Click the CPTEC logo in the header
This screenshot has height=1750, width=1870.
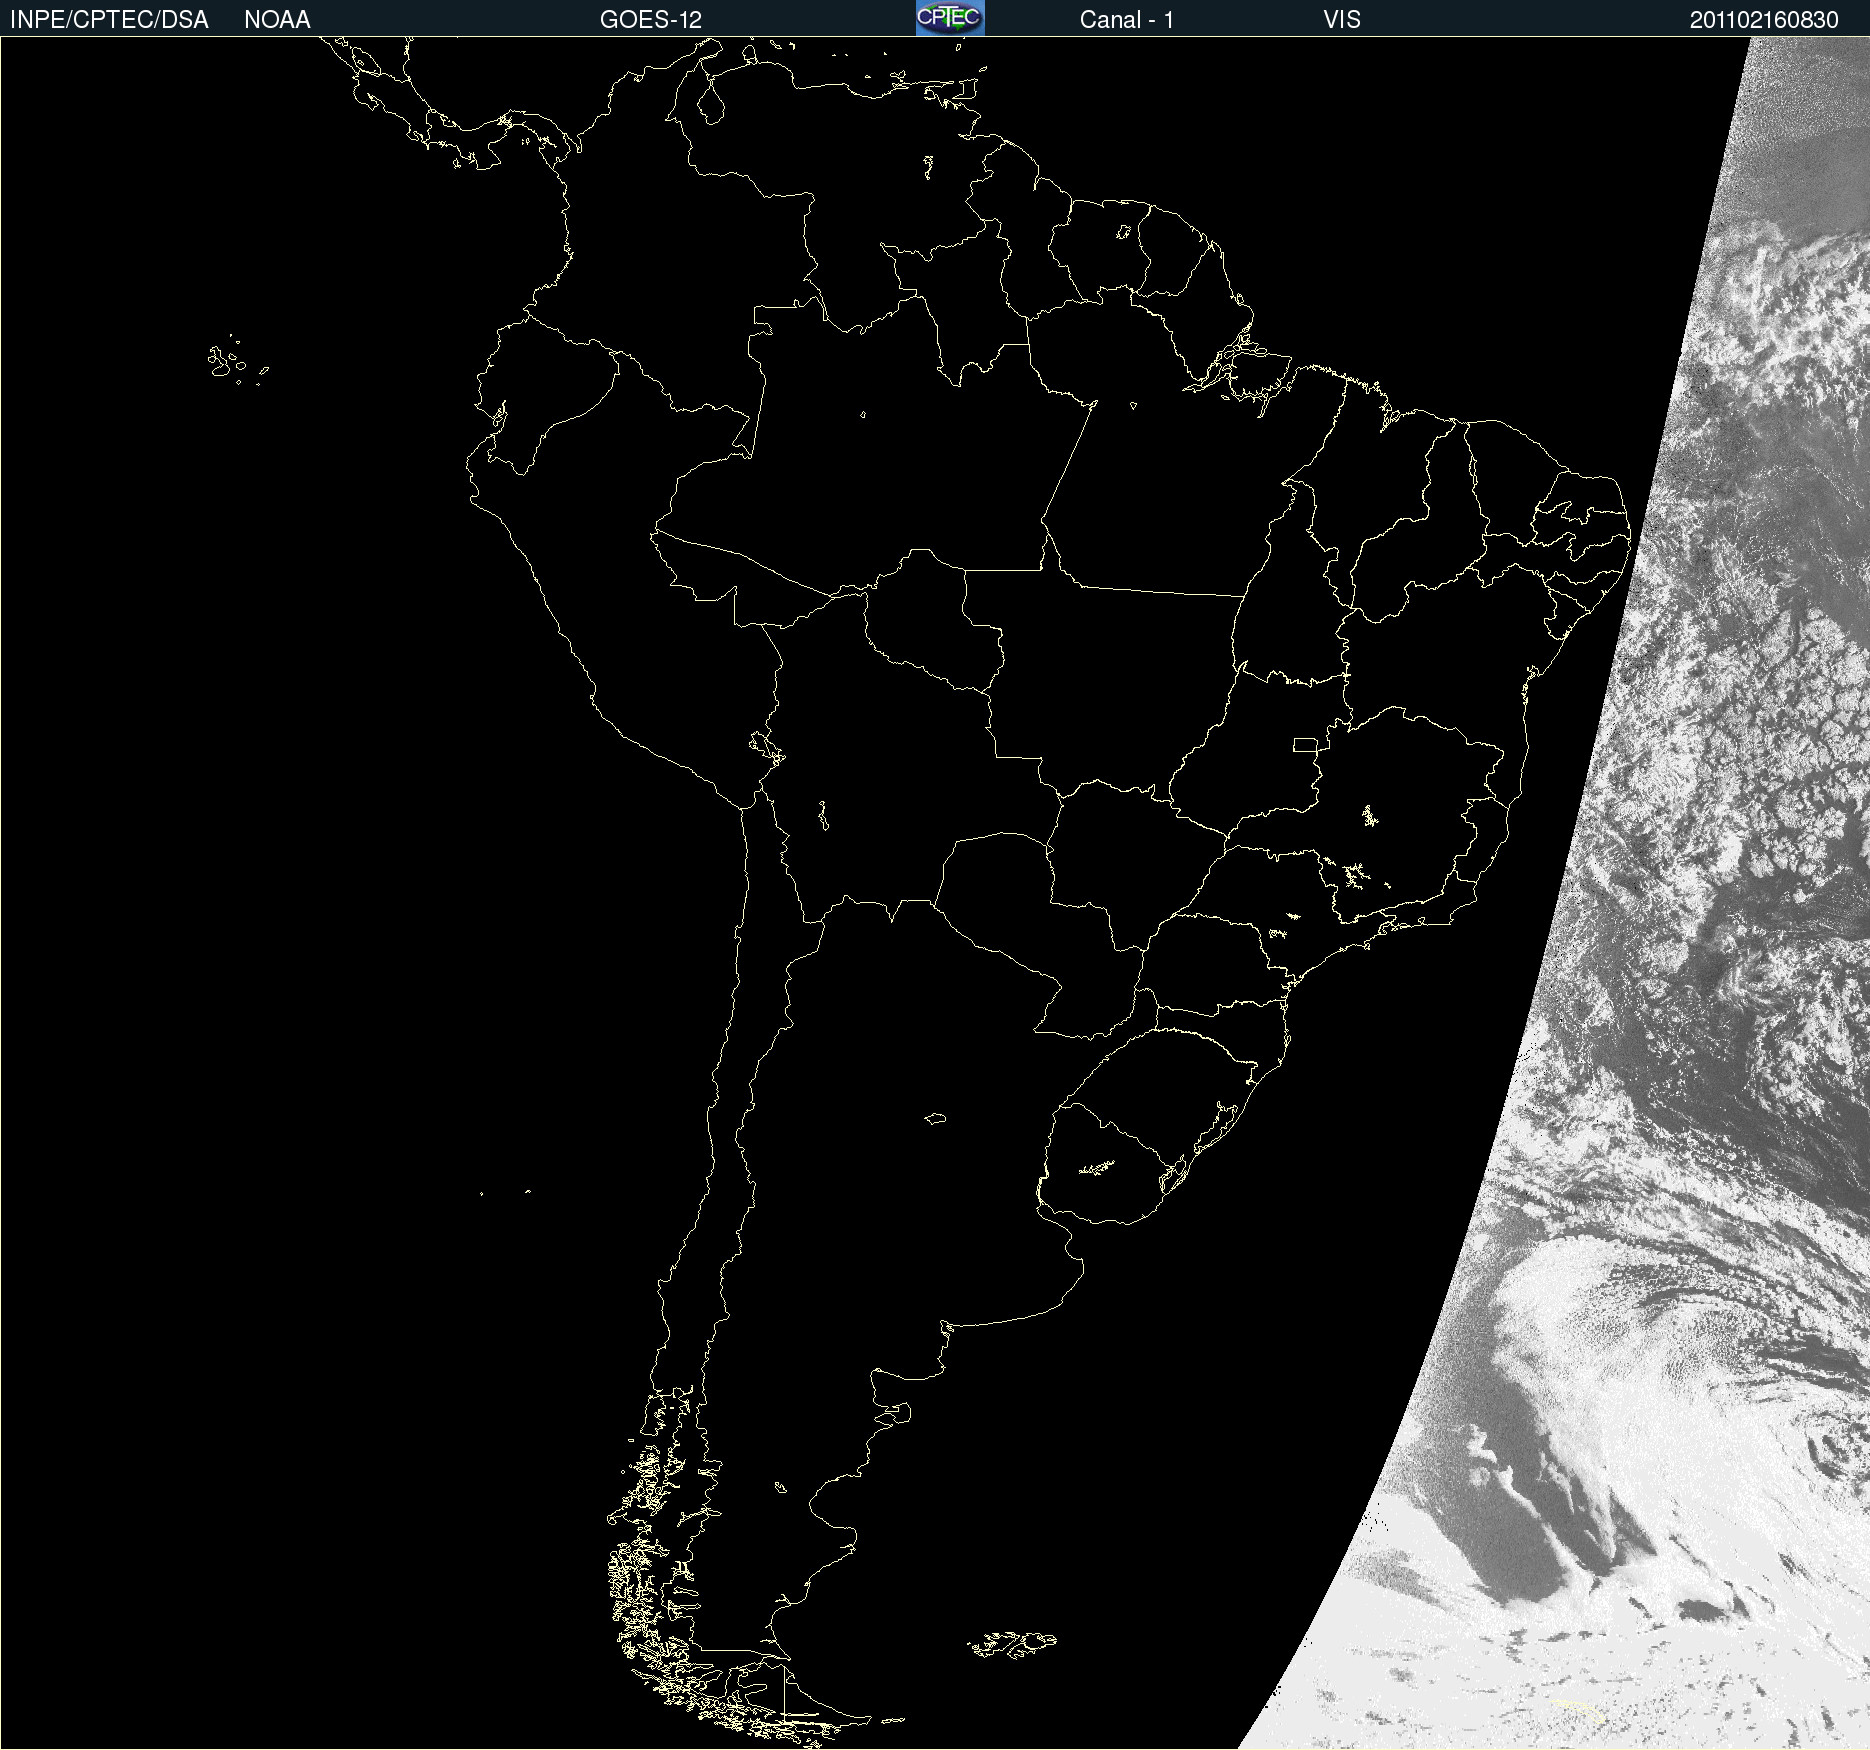coord(950,18)
